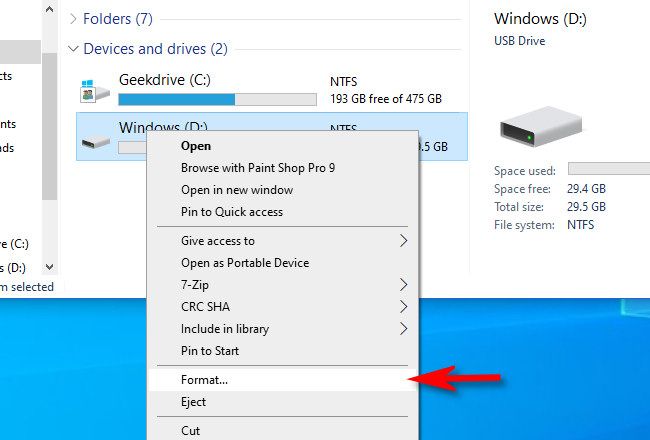Select Open in new window
Viewport: 650px width, 440px height.
(237, 190)
